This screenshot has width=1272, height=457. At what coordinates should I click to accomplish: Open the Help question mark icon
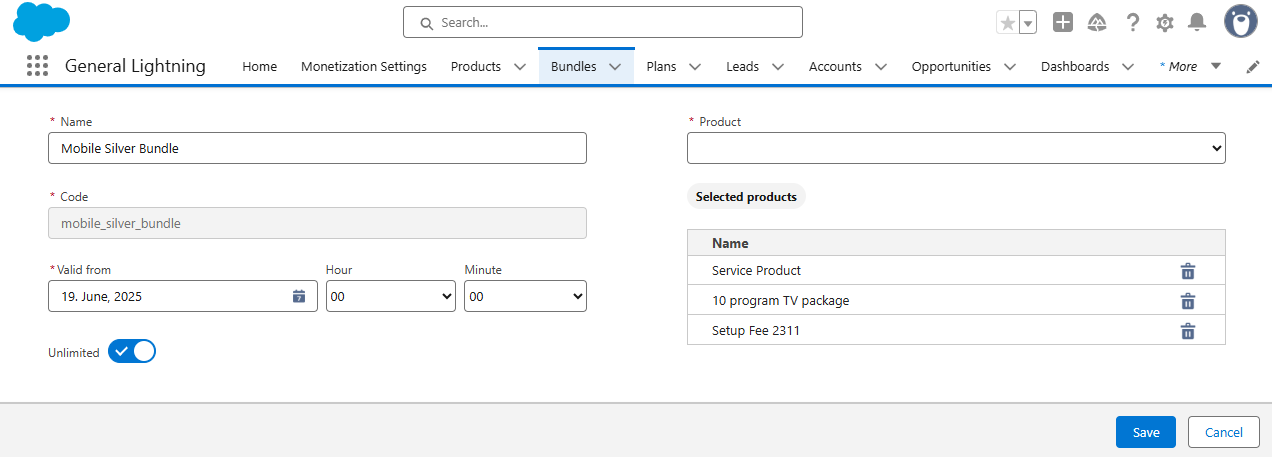(1132, 22)
